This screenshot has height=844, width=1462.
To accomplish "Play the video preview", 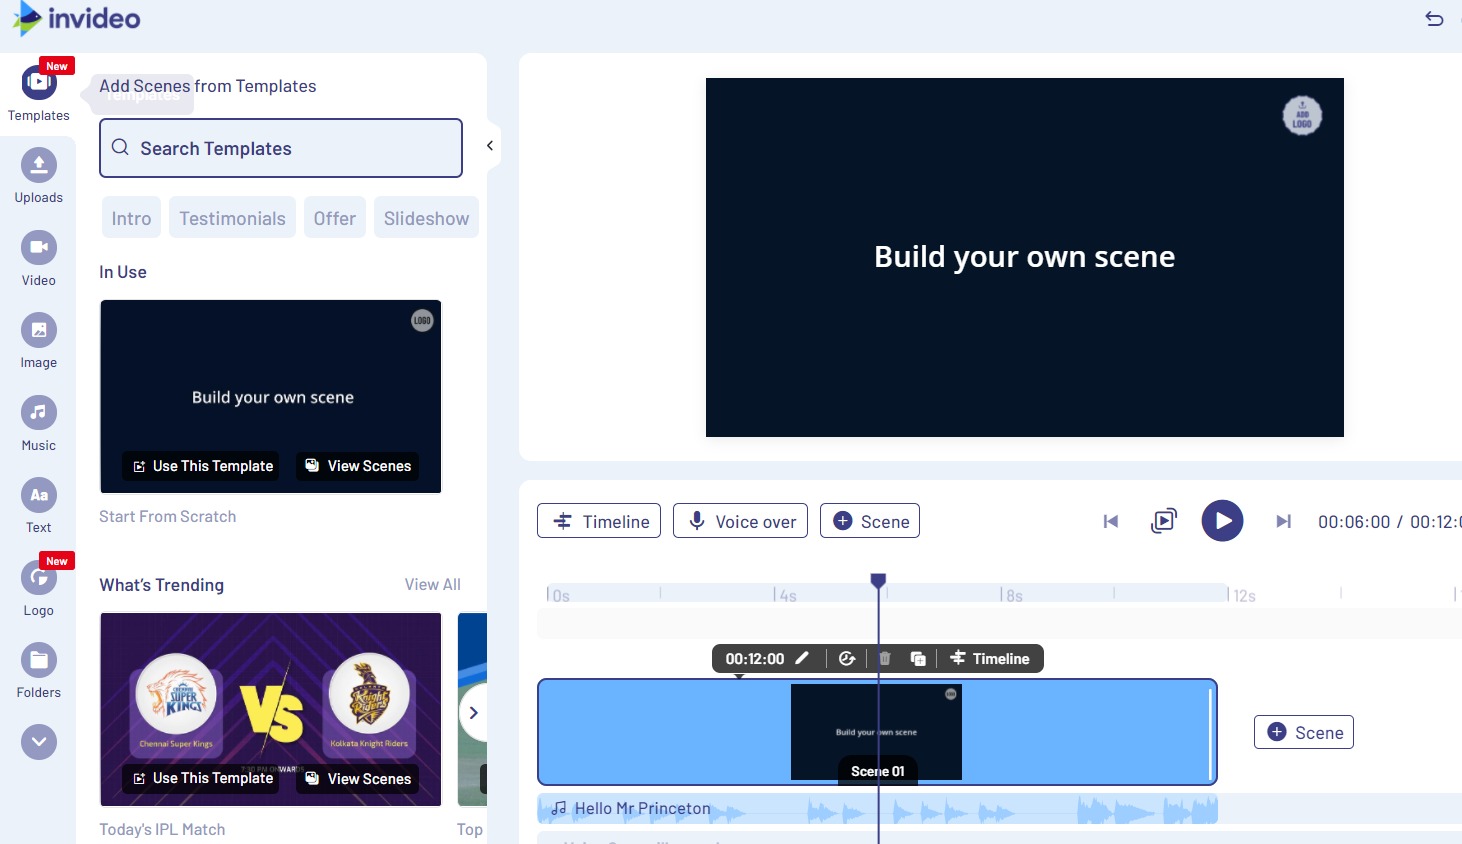I will click(1222, 521).
